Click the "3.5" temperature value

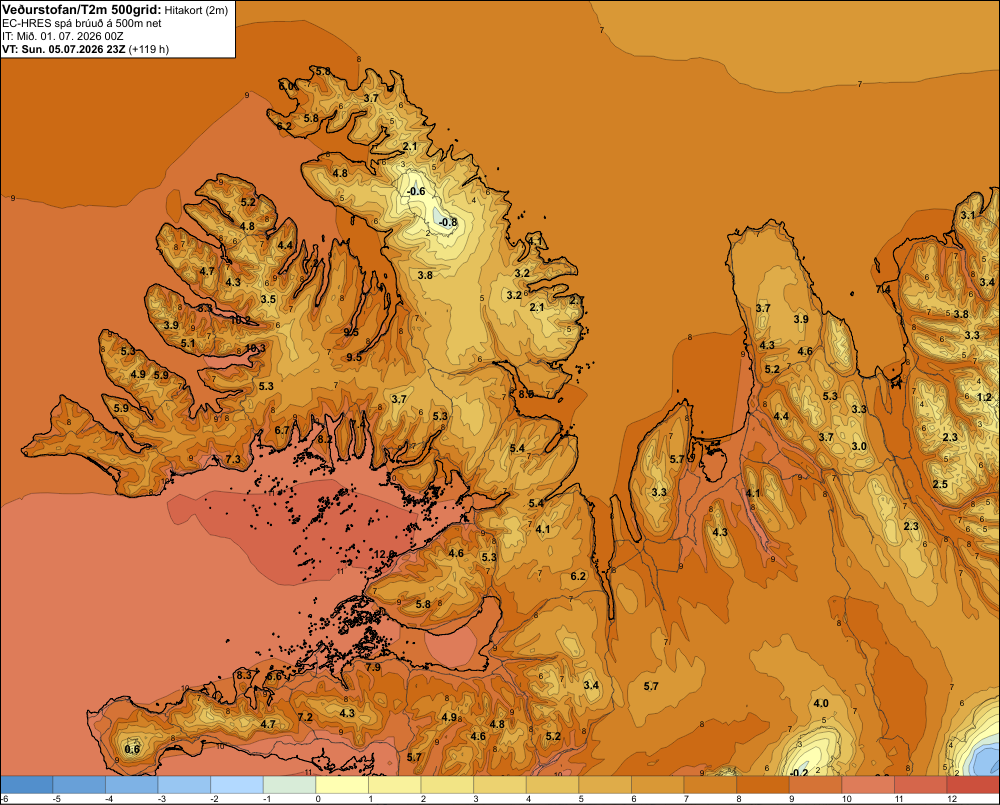[x=268, y=299]
